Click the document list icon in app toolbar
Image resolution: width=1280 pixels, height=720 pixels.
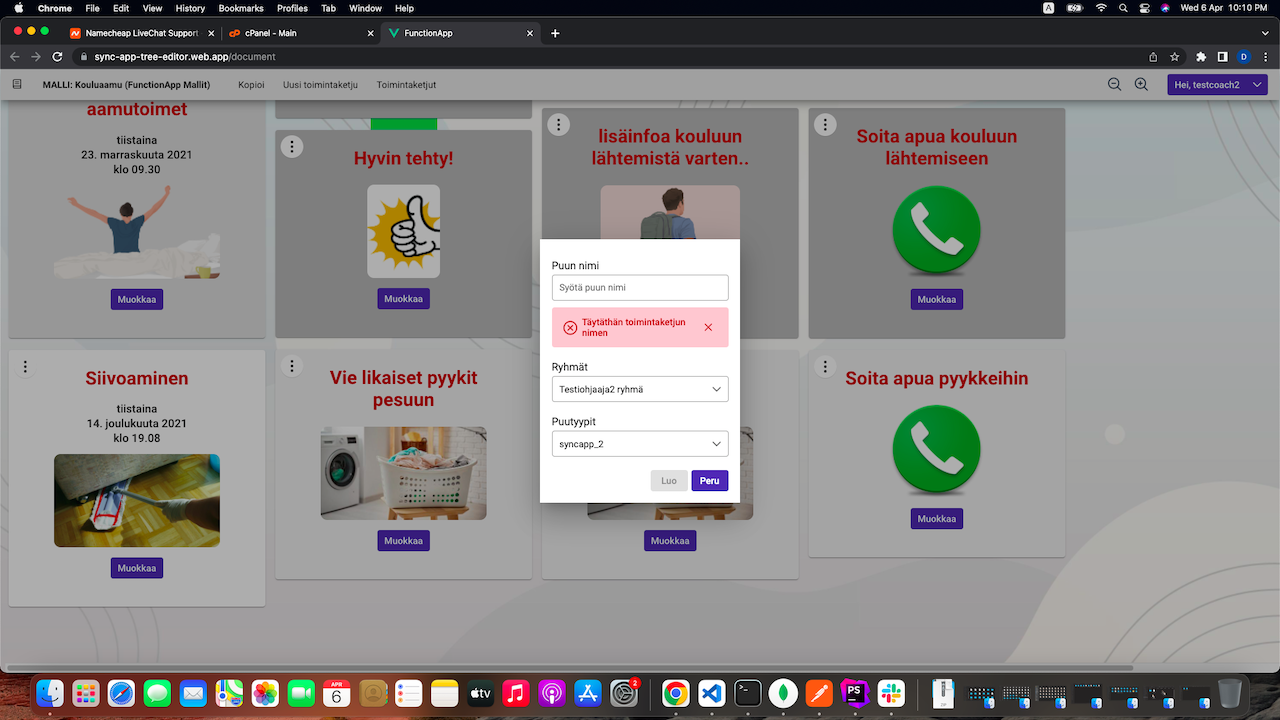(17, 85)
